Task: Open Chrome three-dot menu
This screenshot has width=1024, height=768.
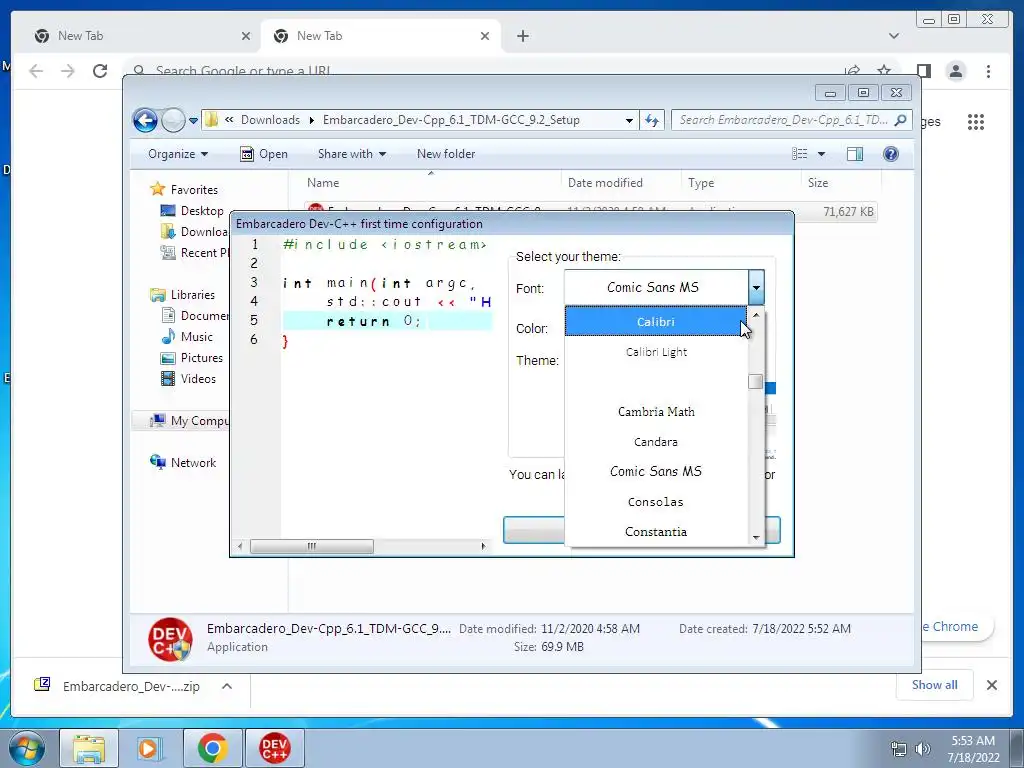Action: point(988,71)
